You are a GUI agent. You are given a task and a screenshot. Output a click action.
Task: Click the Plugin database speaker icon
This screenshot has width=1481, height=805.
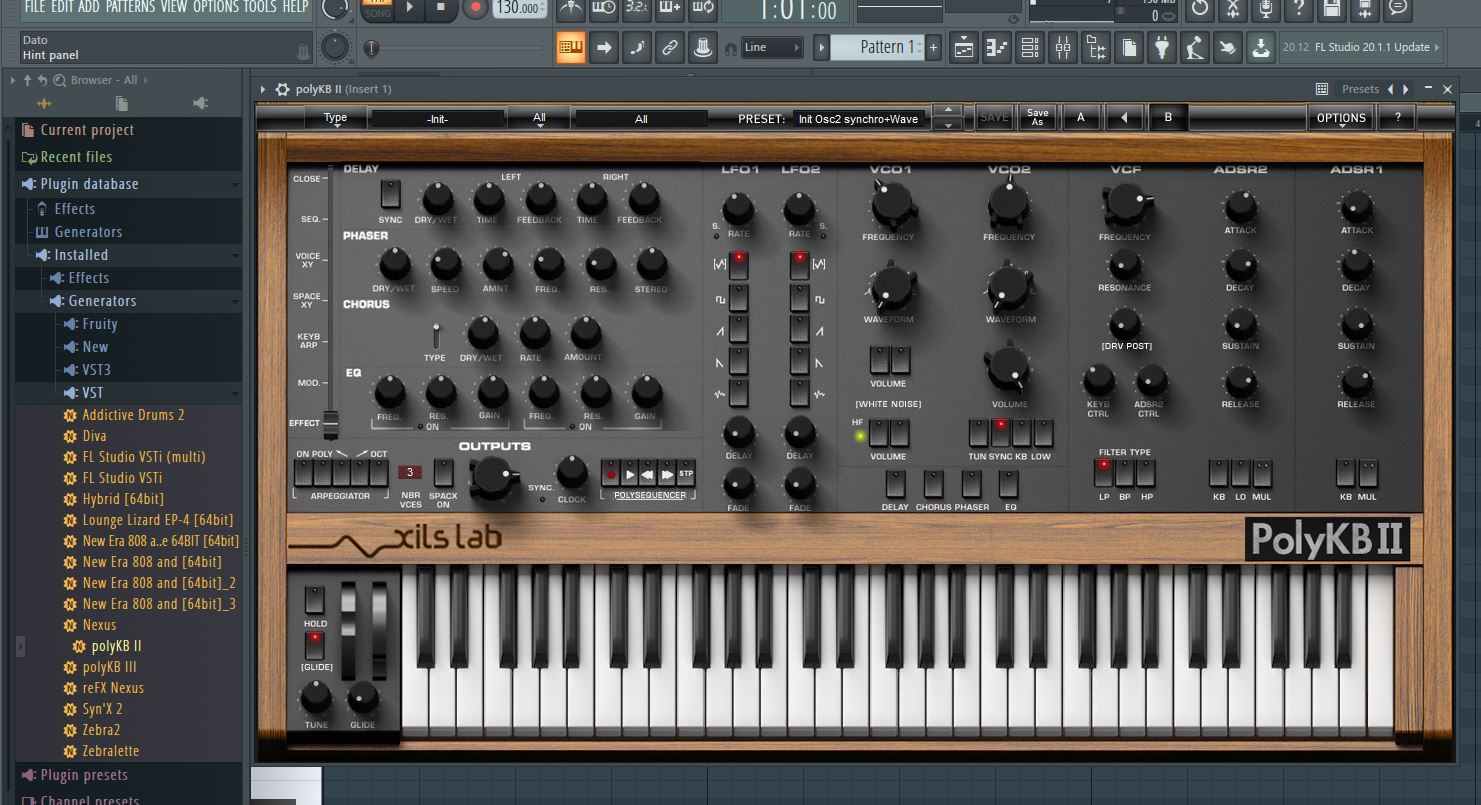(29, 184)
